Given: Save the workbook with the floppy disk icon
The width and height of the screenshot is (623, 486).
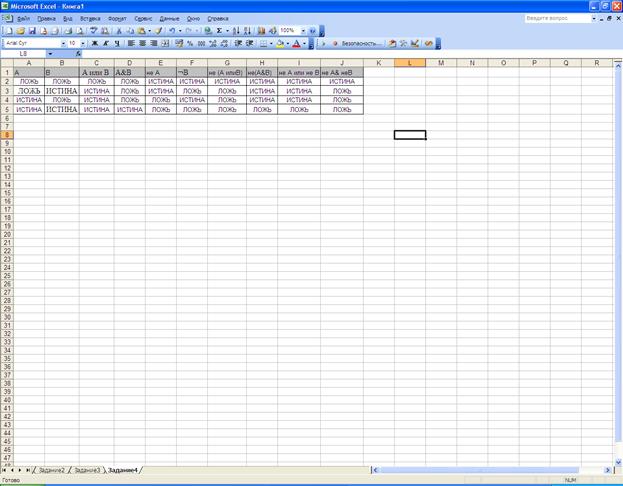Looking at the screenshot, I should pyautogui.click(x=32, y=31).
